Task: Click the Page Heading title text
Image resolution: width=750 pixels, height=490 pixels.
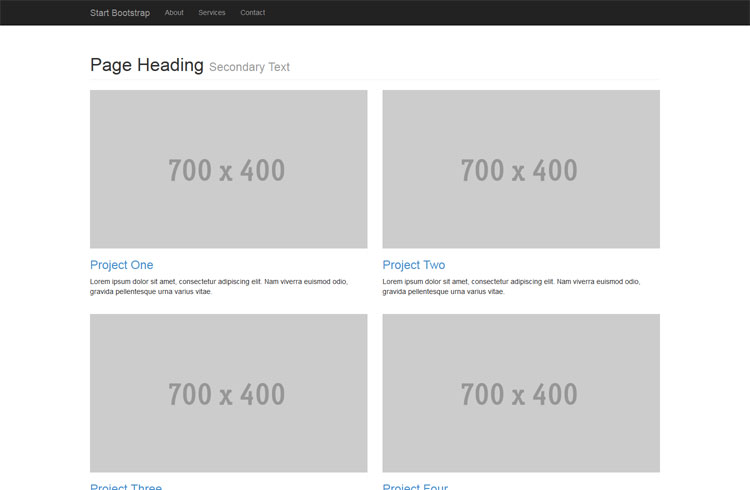Action: click(147, 65)
